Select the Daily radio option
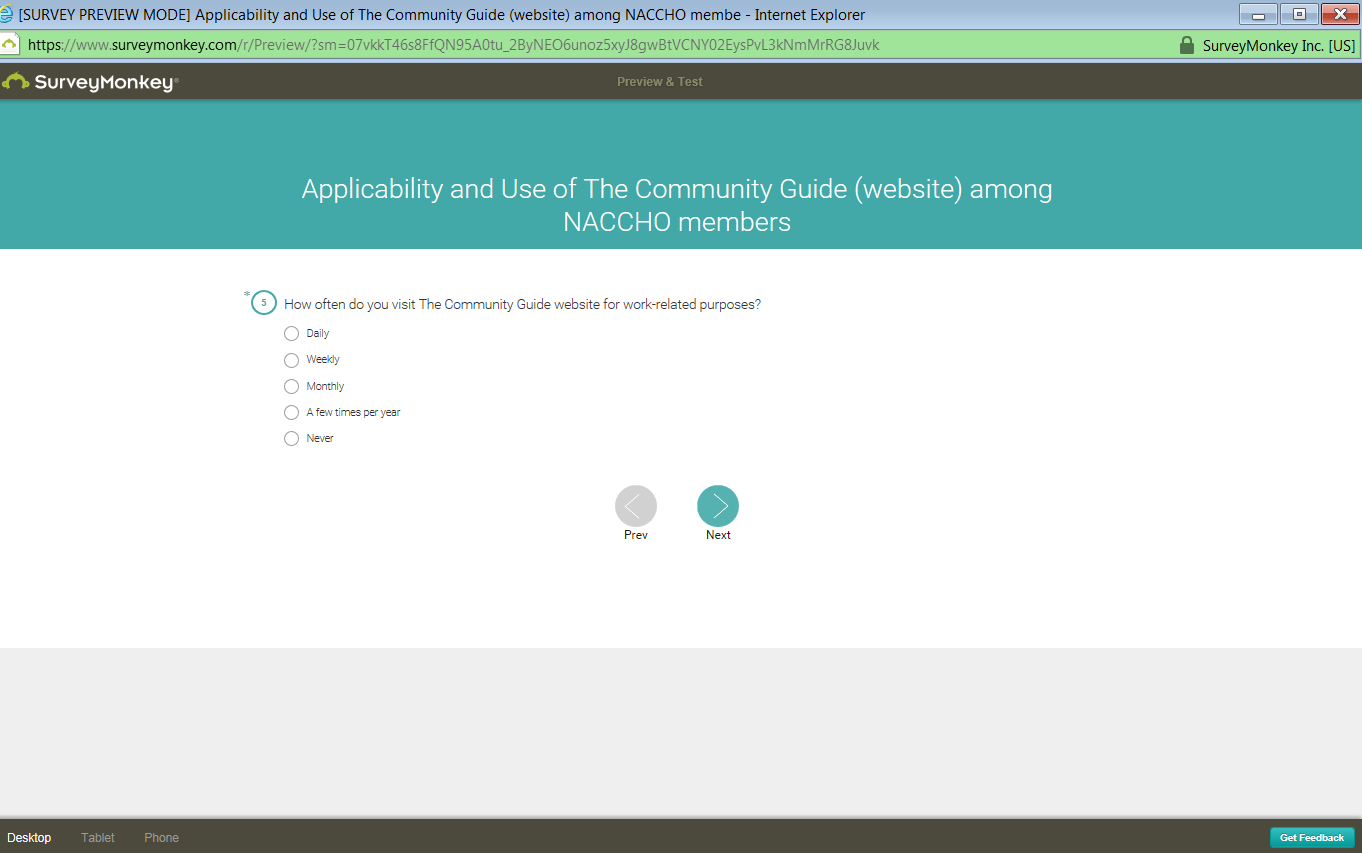 click(x=292, y=333)
